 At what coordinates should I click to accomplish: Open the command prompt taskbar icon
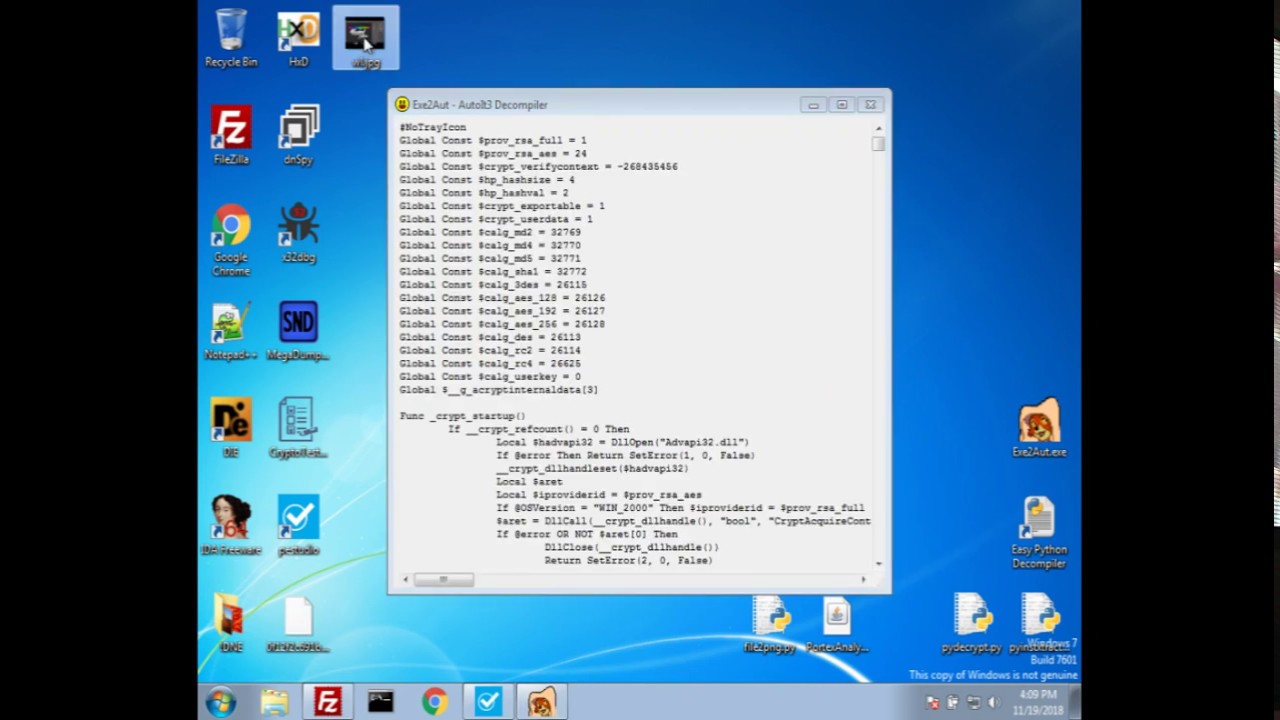[381, 702]
